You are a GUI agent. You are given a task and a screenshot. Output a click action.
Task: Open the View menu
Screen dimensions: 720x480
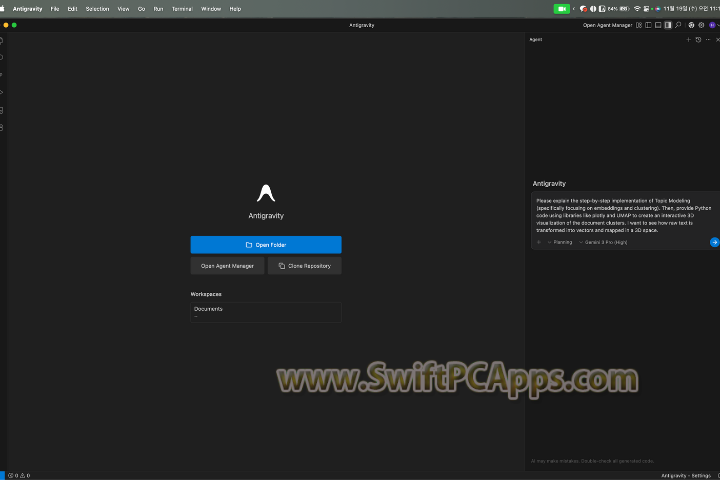click(123, 9)
